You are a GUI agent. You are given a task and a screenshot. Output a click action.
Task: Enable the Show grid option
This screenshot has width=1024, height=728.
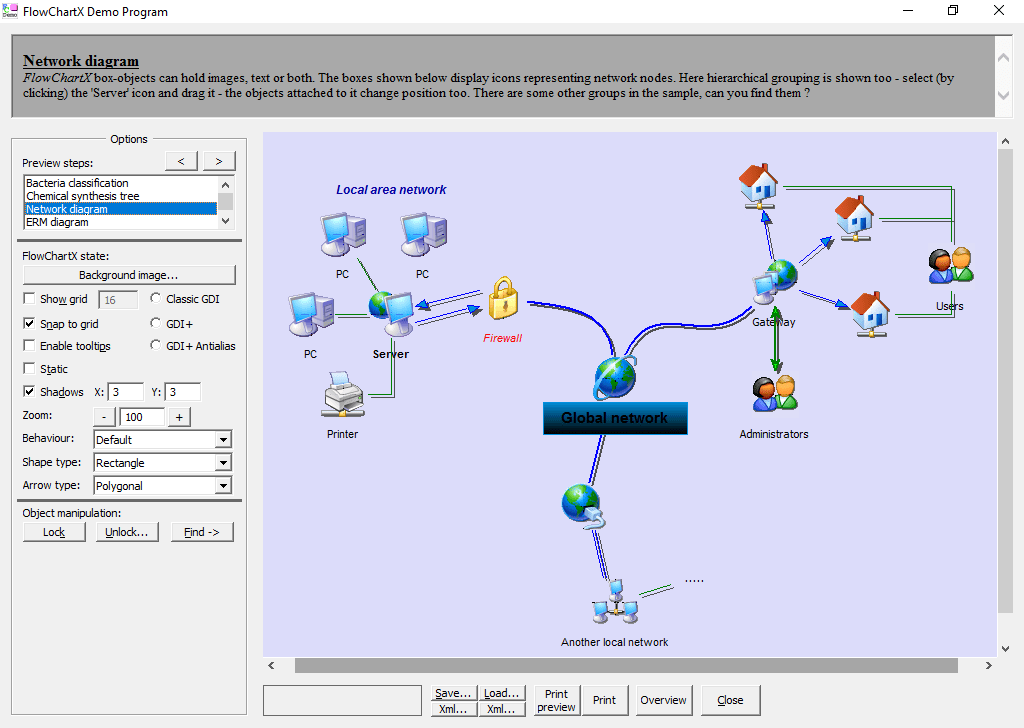(x=30, y=299)
